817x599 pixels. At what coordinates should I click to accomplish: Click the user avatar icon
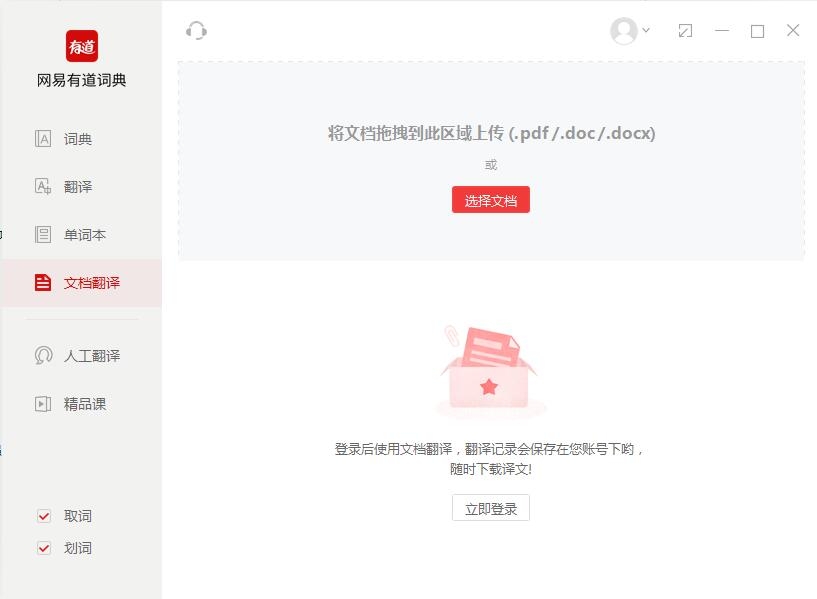pos(624,31)
